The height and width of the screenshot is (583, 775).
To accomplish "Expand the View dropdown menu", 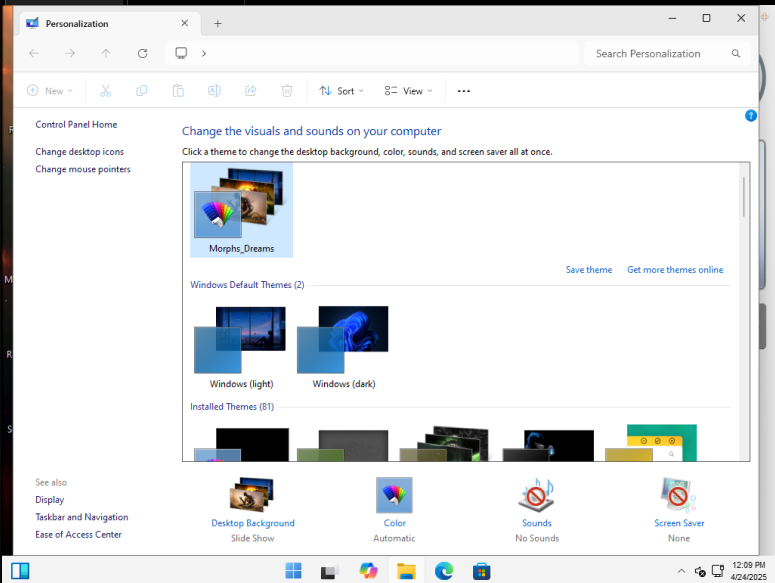I will pos(408,91).
